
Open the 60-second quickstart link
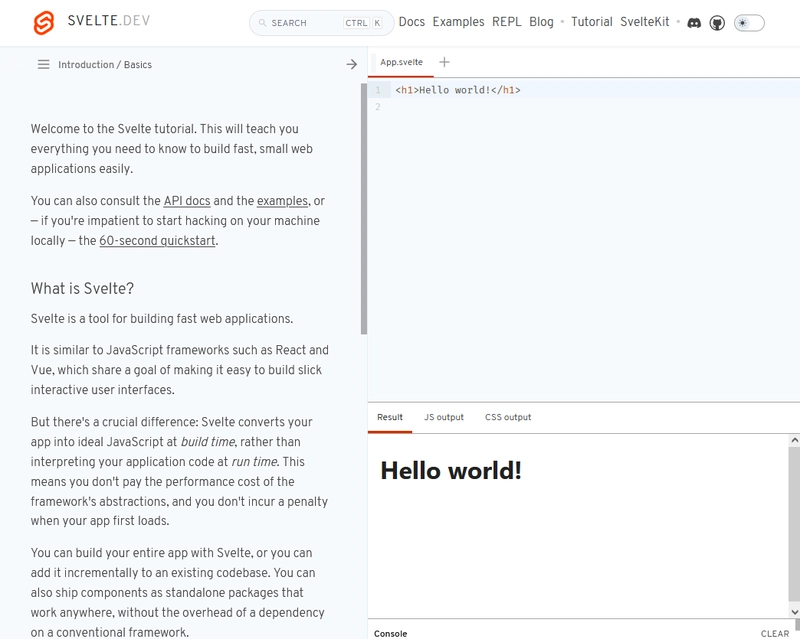tap(157, 241)
